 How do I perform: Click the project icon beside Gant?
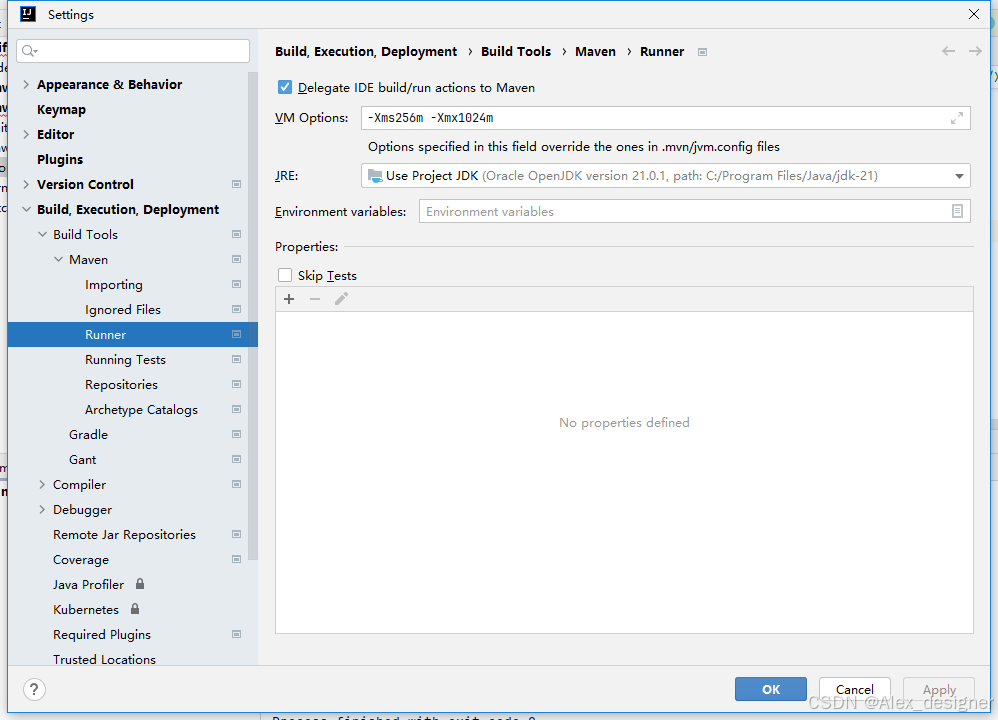237,460
